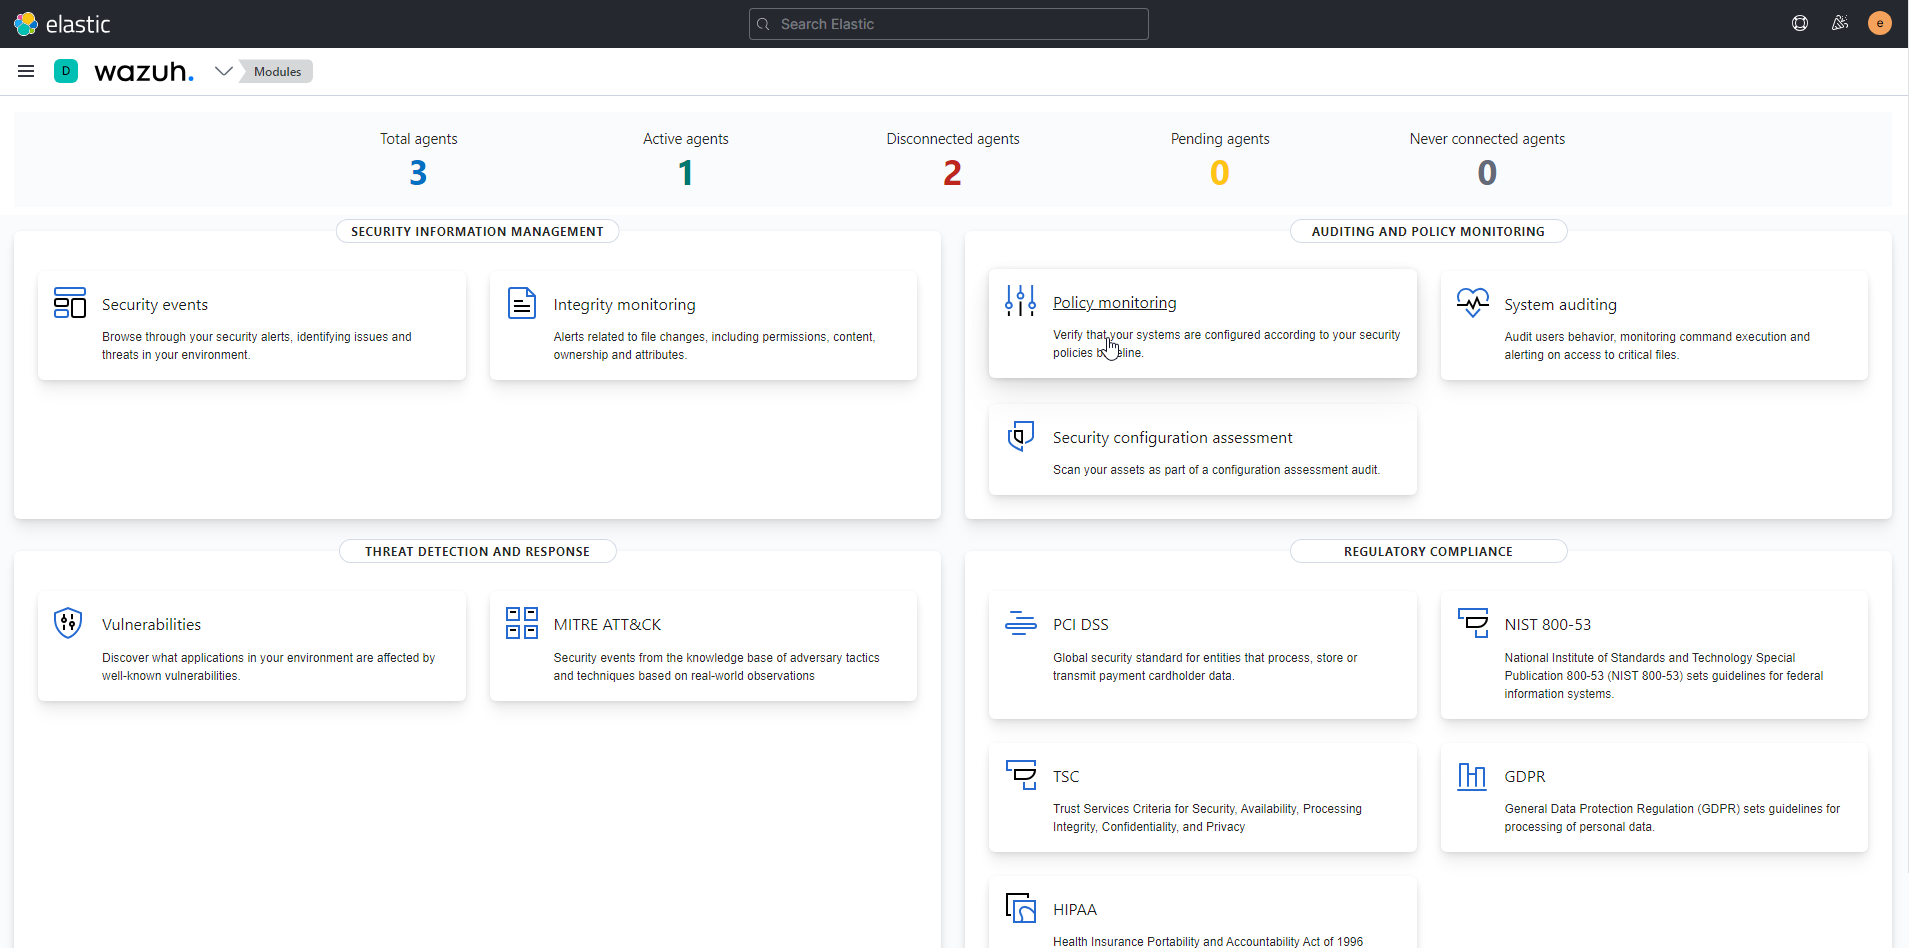Open the NIST 800-53 module
The height and width of the screenshot is (948, 1909).
[1547, 625]
